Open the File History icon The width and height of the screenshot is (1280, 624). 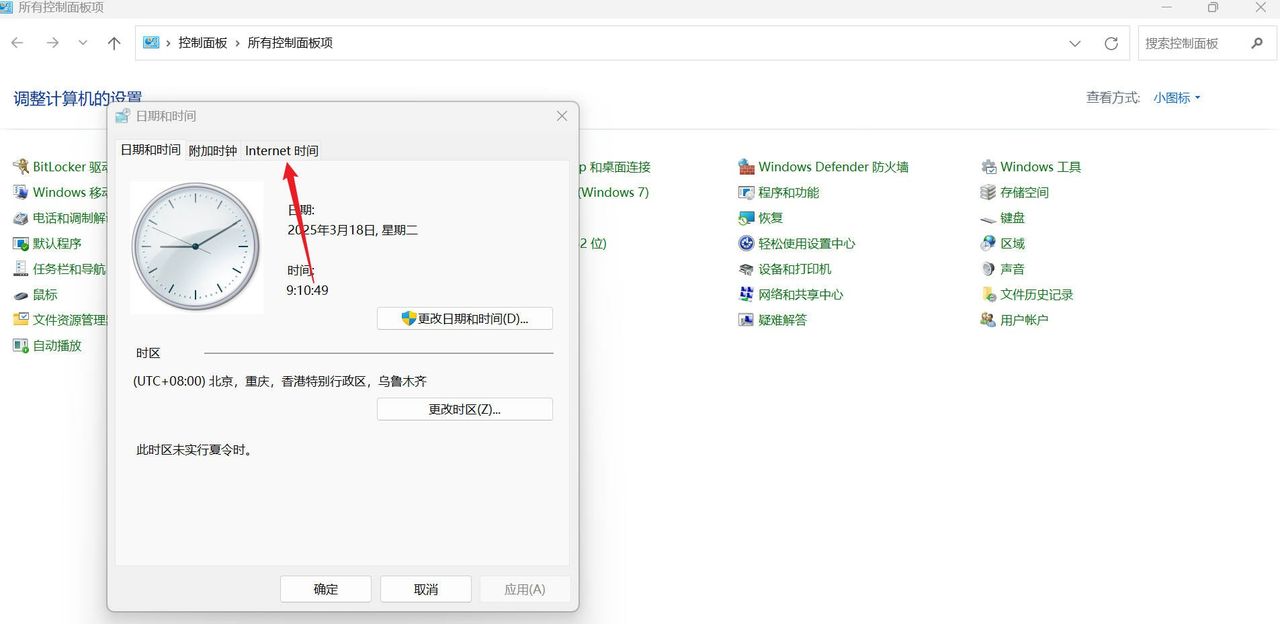pos(989,295)
